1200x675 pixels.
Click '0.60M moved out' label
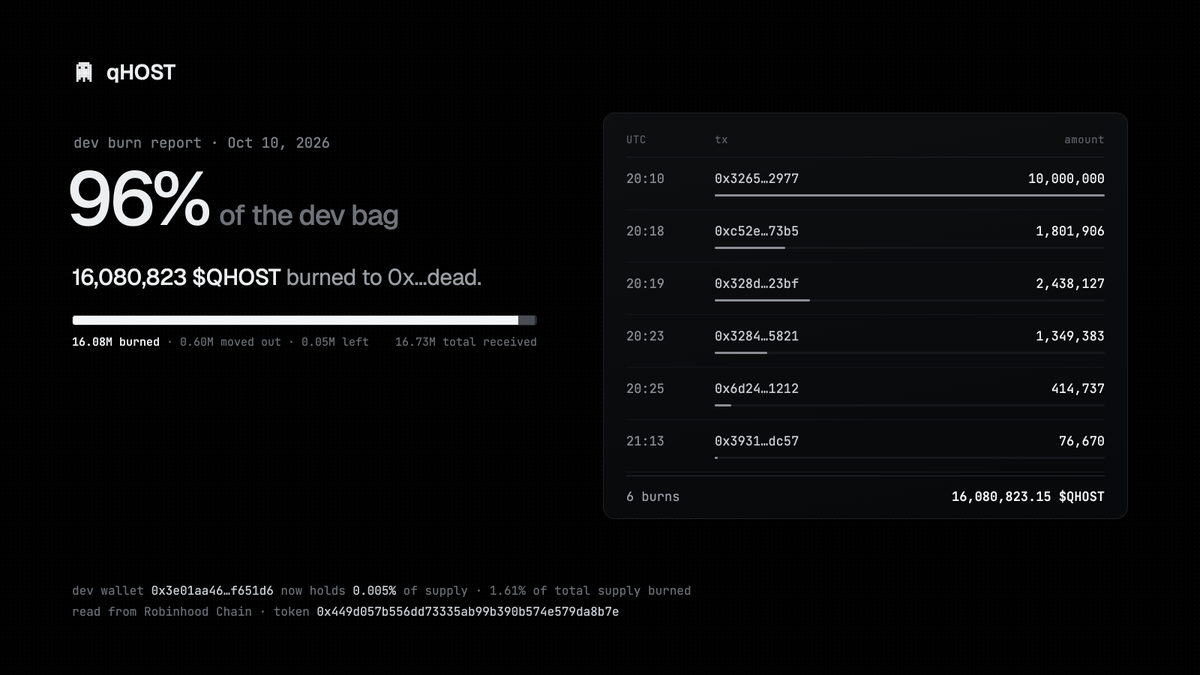pos(231,342)
